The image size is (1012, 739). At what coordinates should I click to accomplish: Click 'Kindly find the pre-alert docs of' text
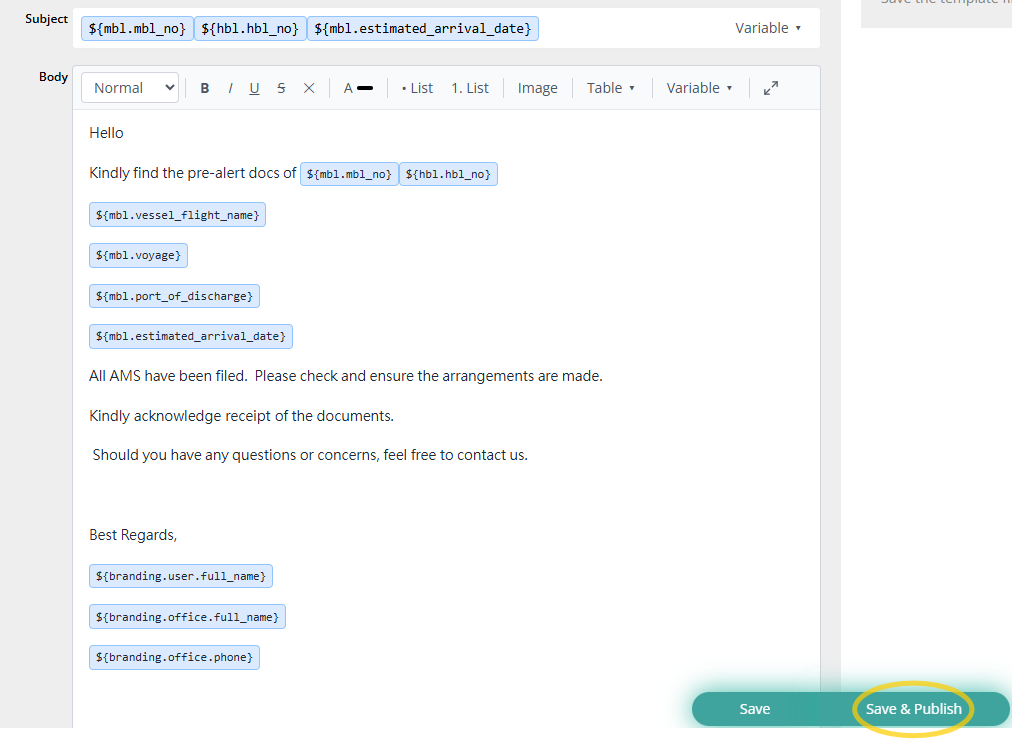[x=192, y=173]
